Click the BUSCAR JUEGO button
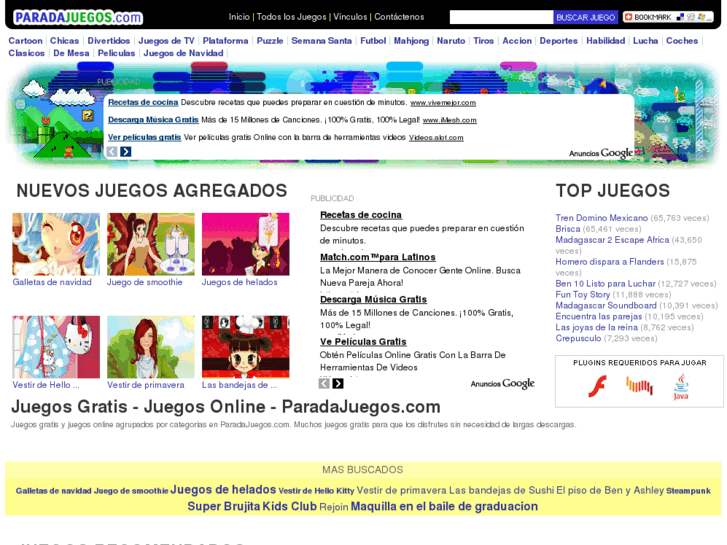Screen dimensions: 727x545 pyautogui.click(x=586, y=17)
